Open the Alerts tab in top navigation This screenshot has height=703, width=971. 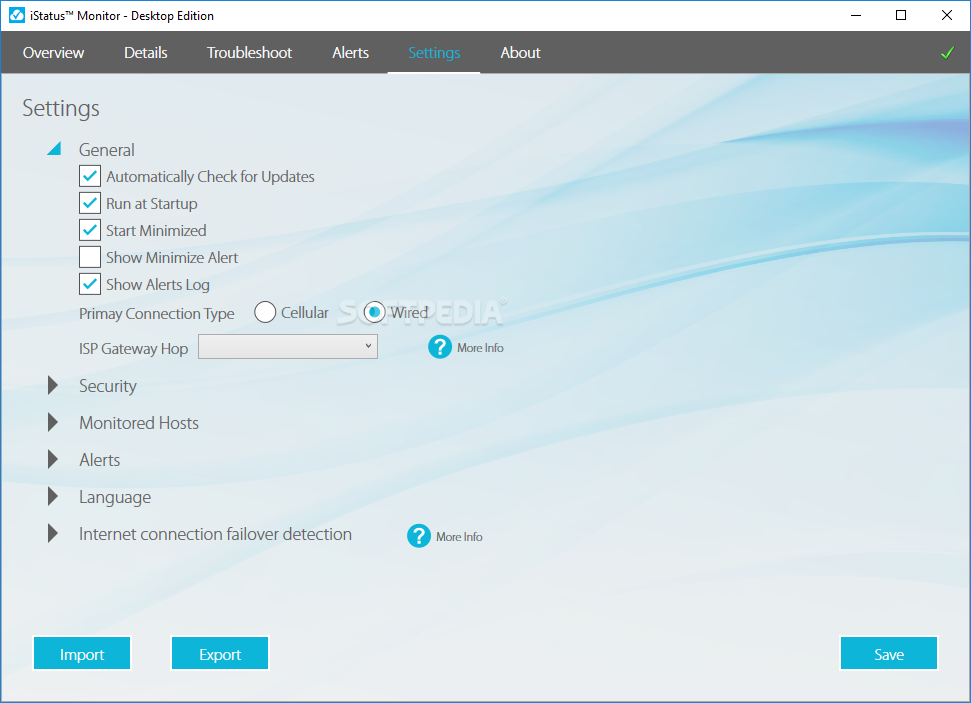351,53
